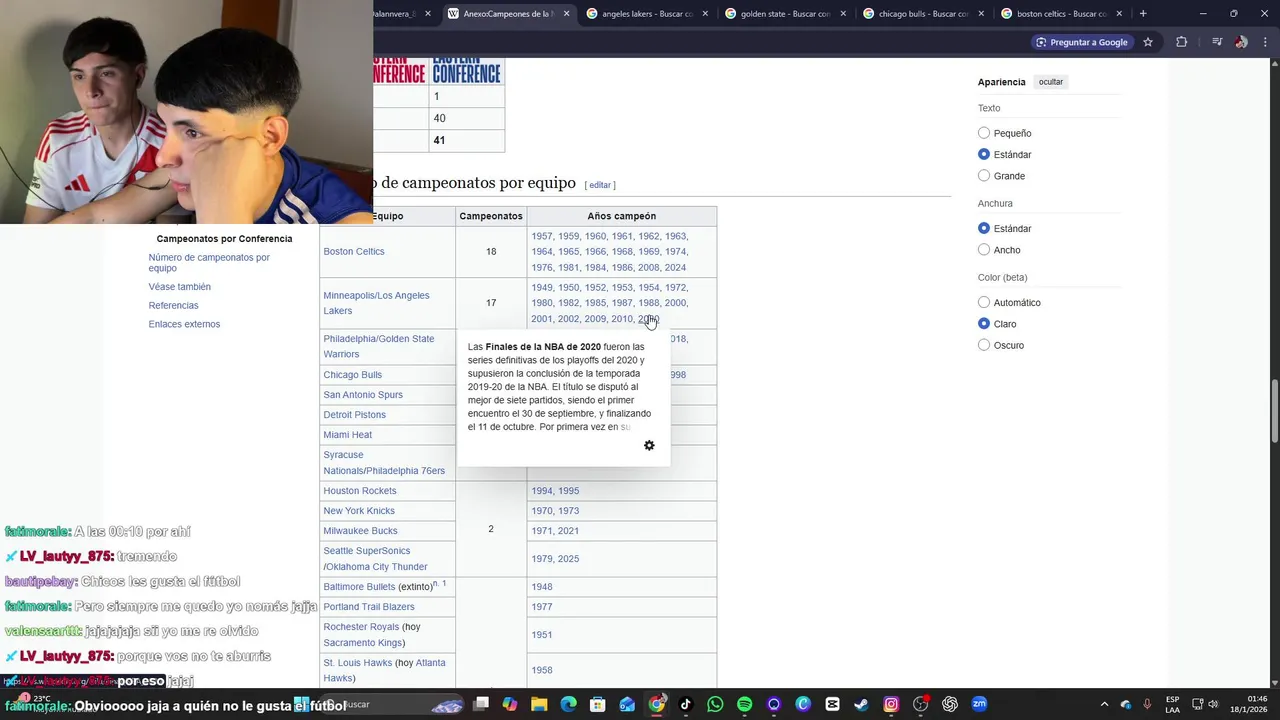Viewport: 1280px width, 720px height.
Task: Select Pequeño text size
Action: pyautogui.click(x=984, y=133)
